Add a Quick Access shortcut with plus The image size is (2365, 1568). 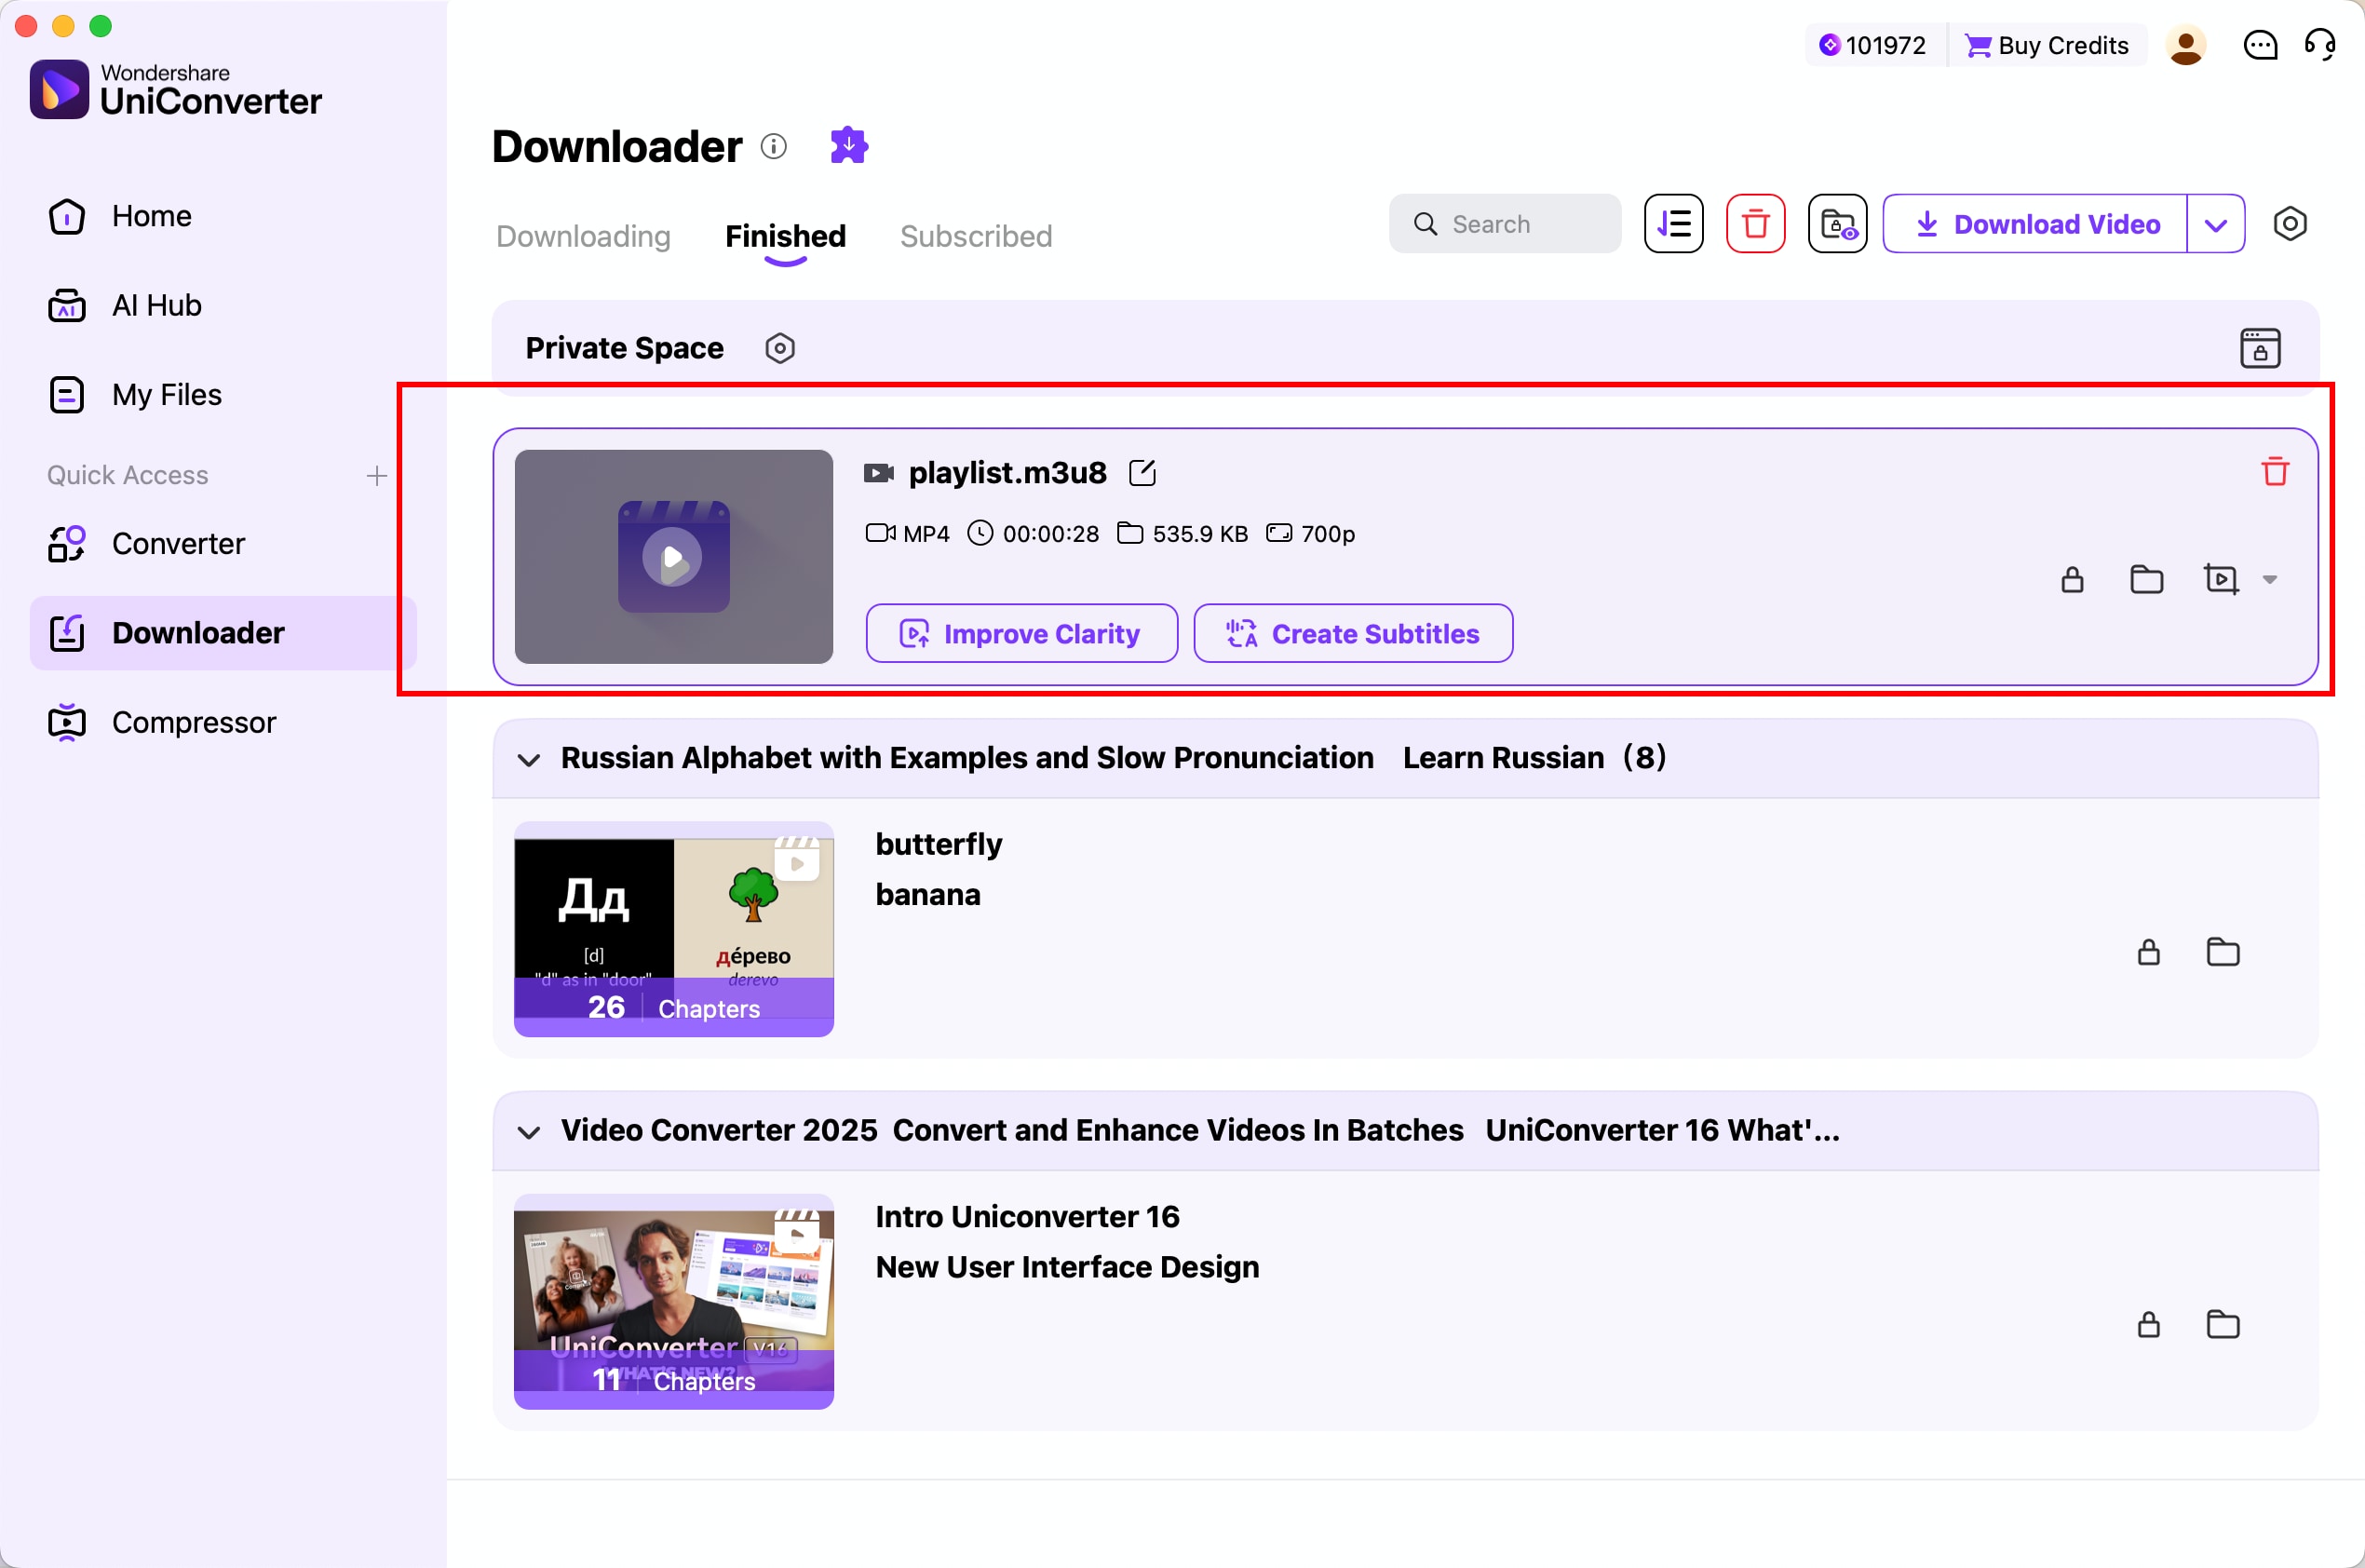click(376, 475)
